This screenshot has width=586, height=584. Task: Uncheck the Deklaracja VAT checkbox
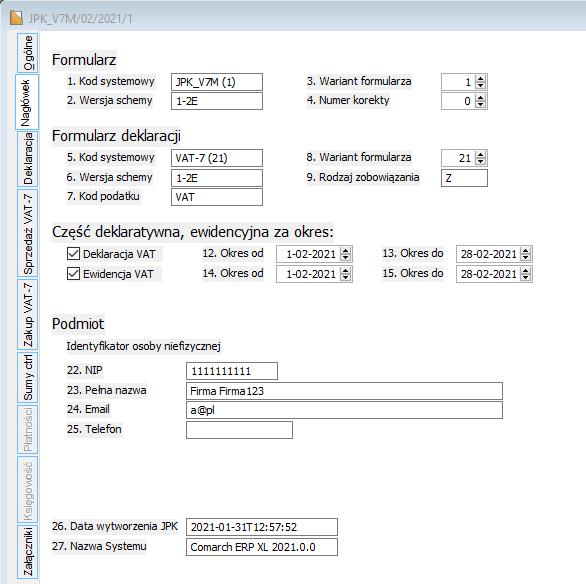pyautogui.click(x=73, y=254)
